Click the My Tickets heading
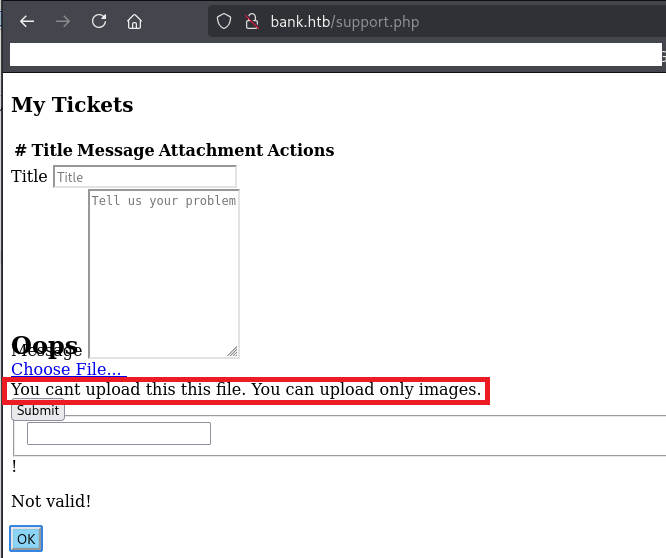The width and height of the screenshot is (666, 558). click(x=72, y=105)
